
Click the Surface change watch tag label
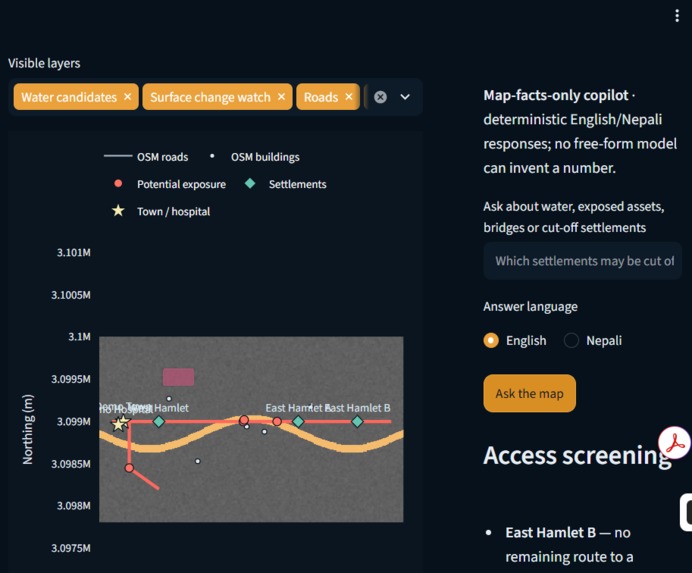coord(210,97)
